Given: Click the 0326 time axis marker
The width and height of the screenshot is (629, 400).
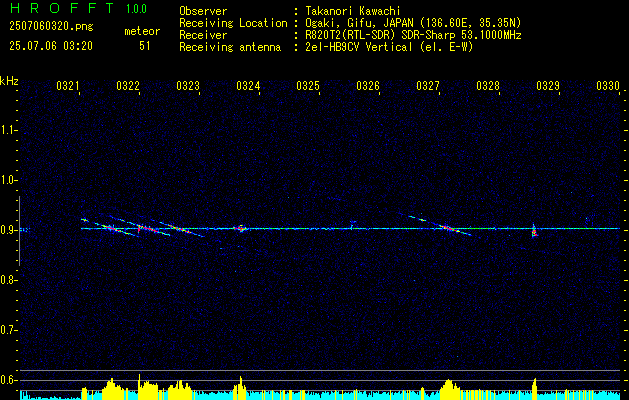Looking at the screenshot, I should pyautogui.click(x=368, y=85).
